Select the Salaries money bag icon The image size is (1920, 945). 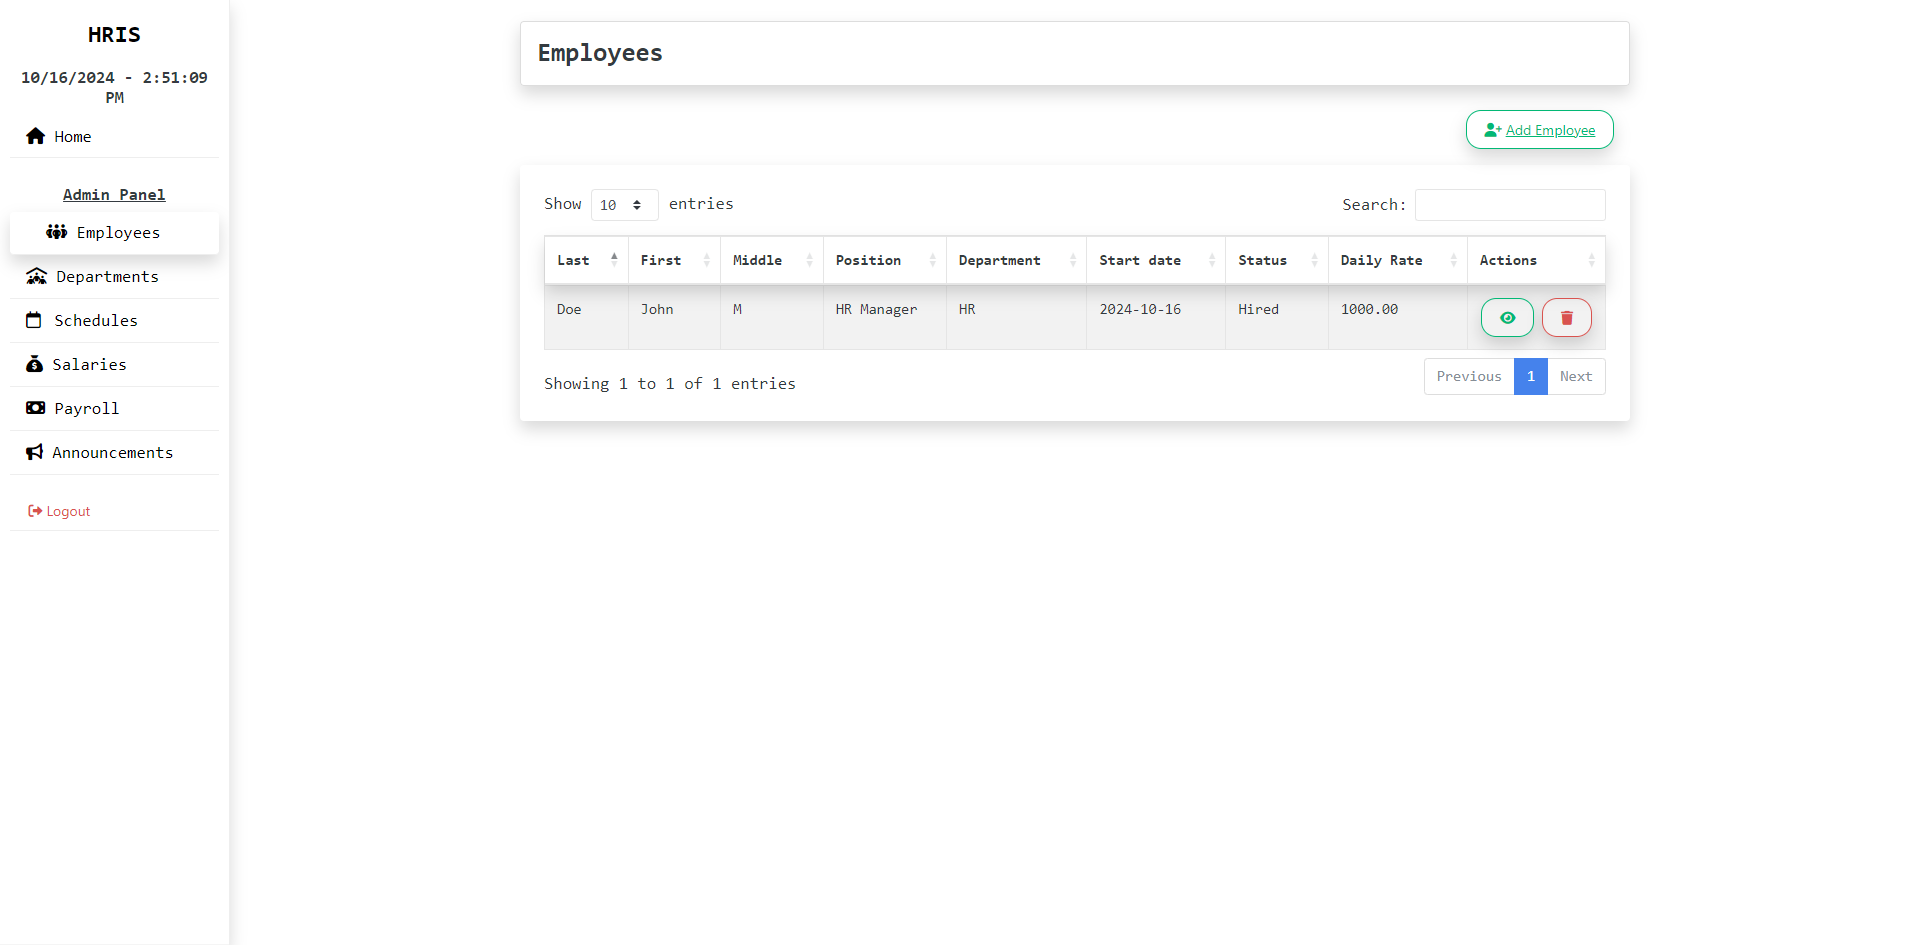[x=35, y=364]
